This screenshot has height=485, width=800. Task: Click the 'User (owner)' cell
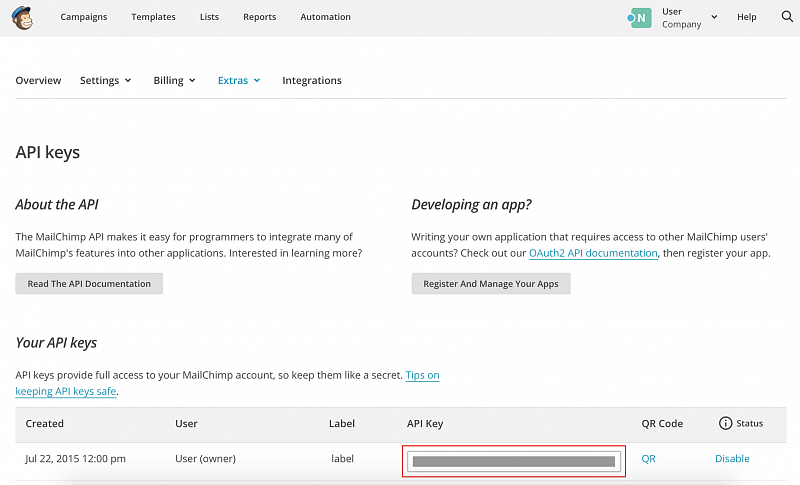(205, 458)
